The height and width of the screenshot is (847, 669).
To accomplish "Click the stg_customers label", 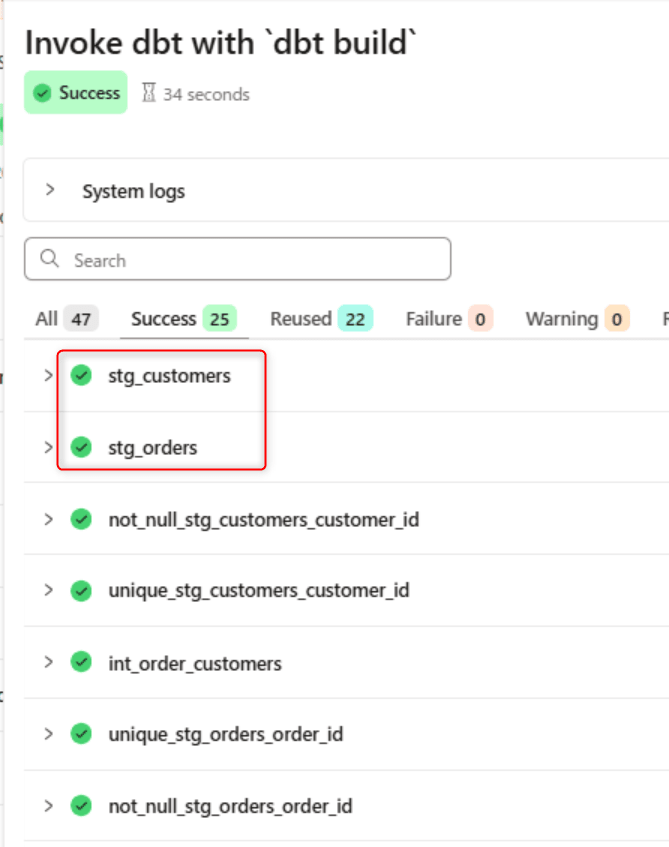I will click(x=169, y=376).
